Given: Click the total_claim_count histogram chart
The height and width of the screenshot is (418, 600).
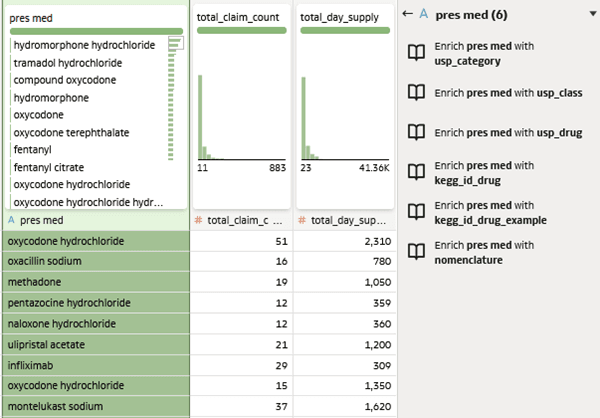Looking at the screenshot, I should click(241, 117).
